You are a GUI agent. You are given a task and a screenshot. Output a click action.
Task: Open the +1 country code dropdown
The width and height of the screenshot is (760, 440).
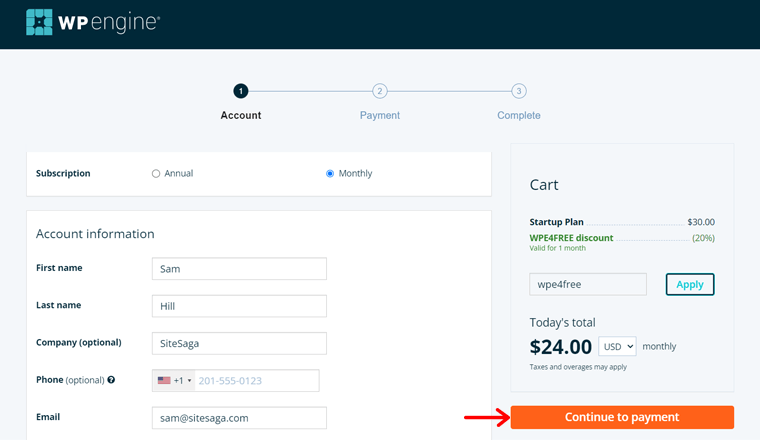coord(174,380)
